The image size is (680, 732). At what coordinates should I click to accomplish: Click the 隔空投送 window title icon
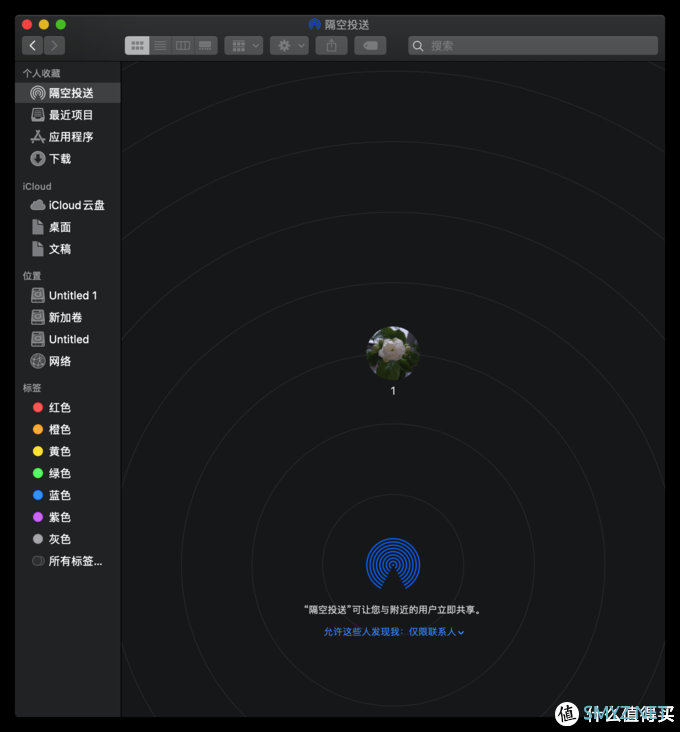click(315, 24)
